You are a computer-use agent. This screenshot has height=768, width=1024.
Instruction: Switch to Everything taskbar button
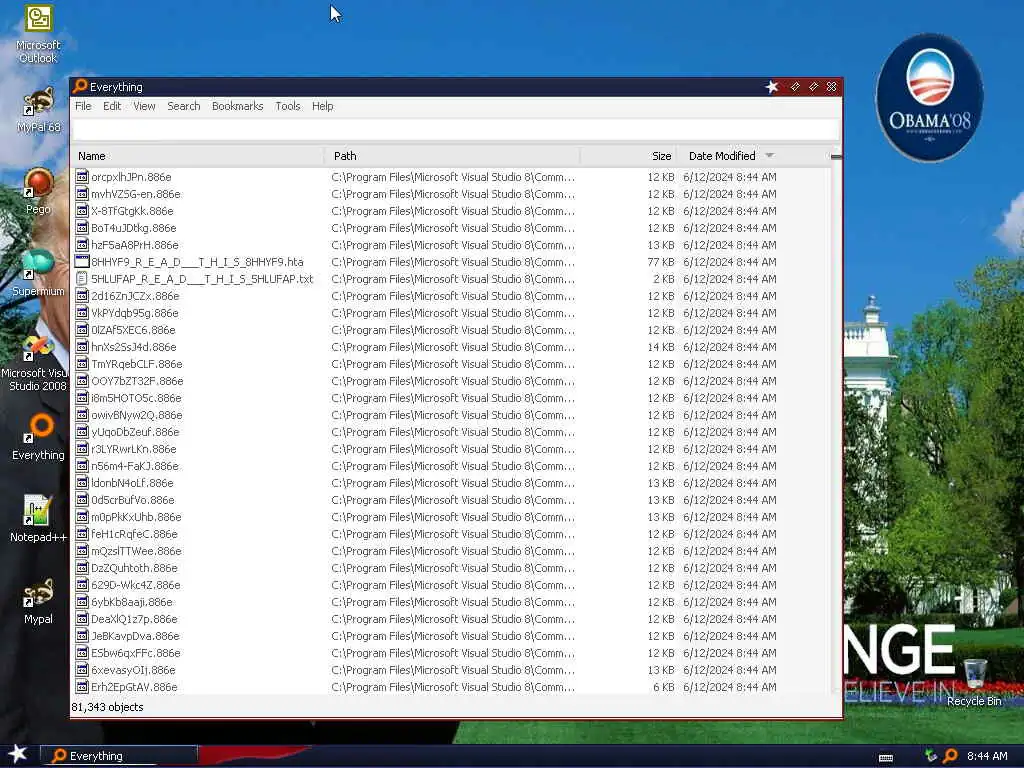click(x=119, y=756)
